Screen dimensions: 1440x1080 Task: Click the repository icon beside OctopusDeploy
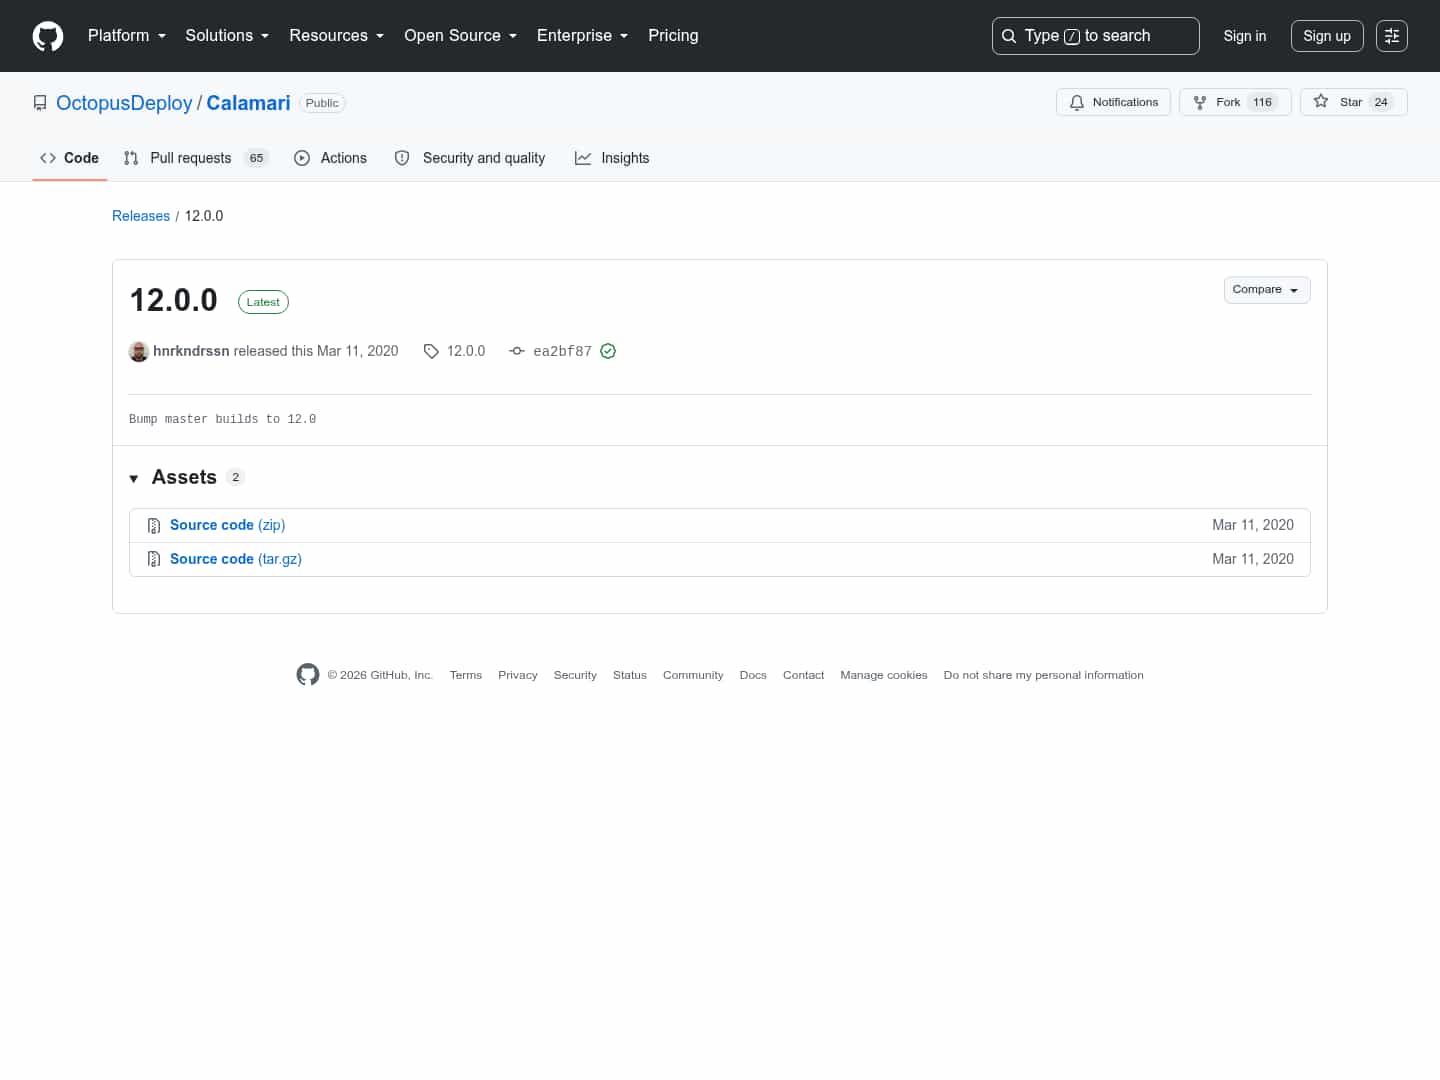[40, 103]
